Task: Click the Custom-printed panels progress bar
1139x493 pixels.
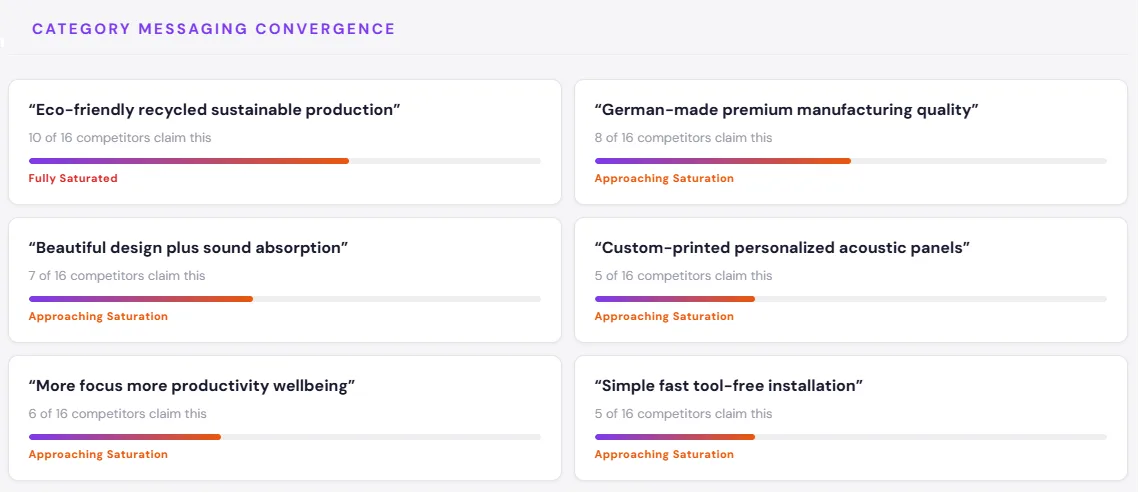Action: pyautogui.click(x=851, y=299)
